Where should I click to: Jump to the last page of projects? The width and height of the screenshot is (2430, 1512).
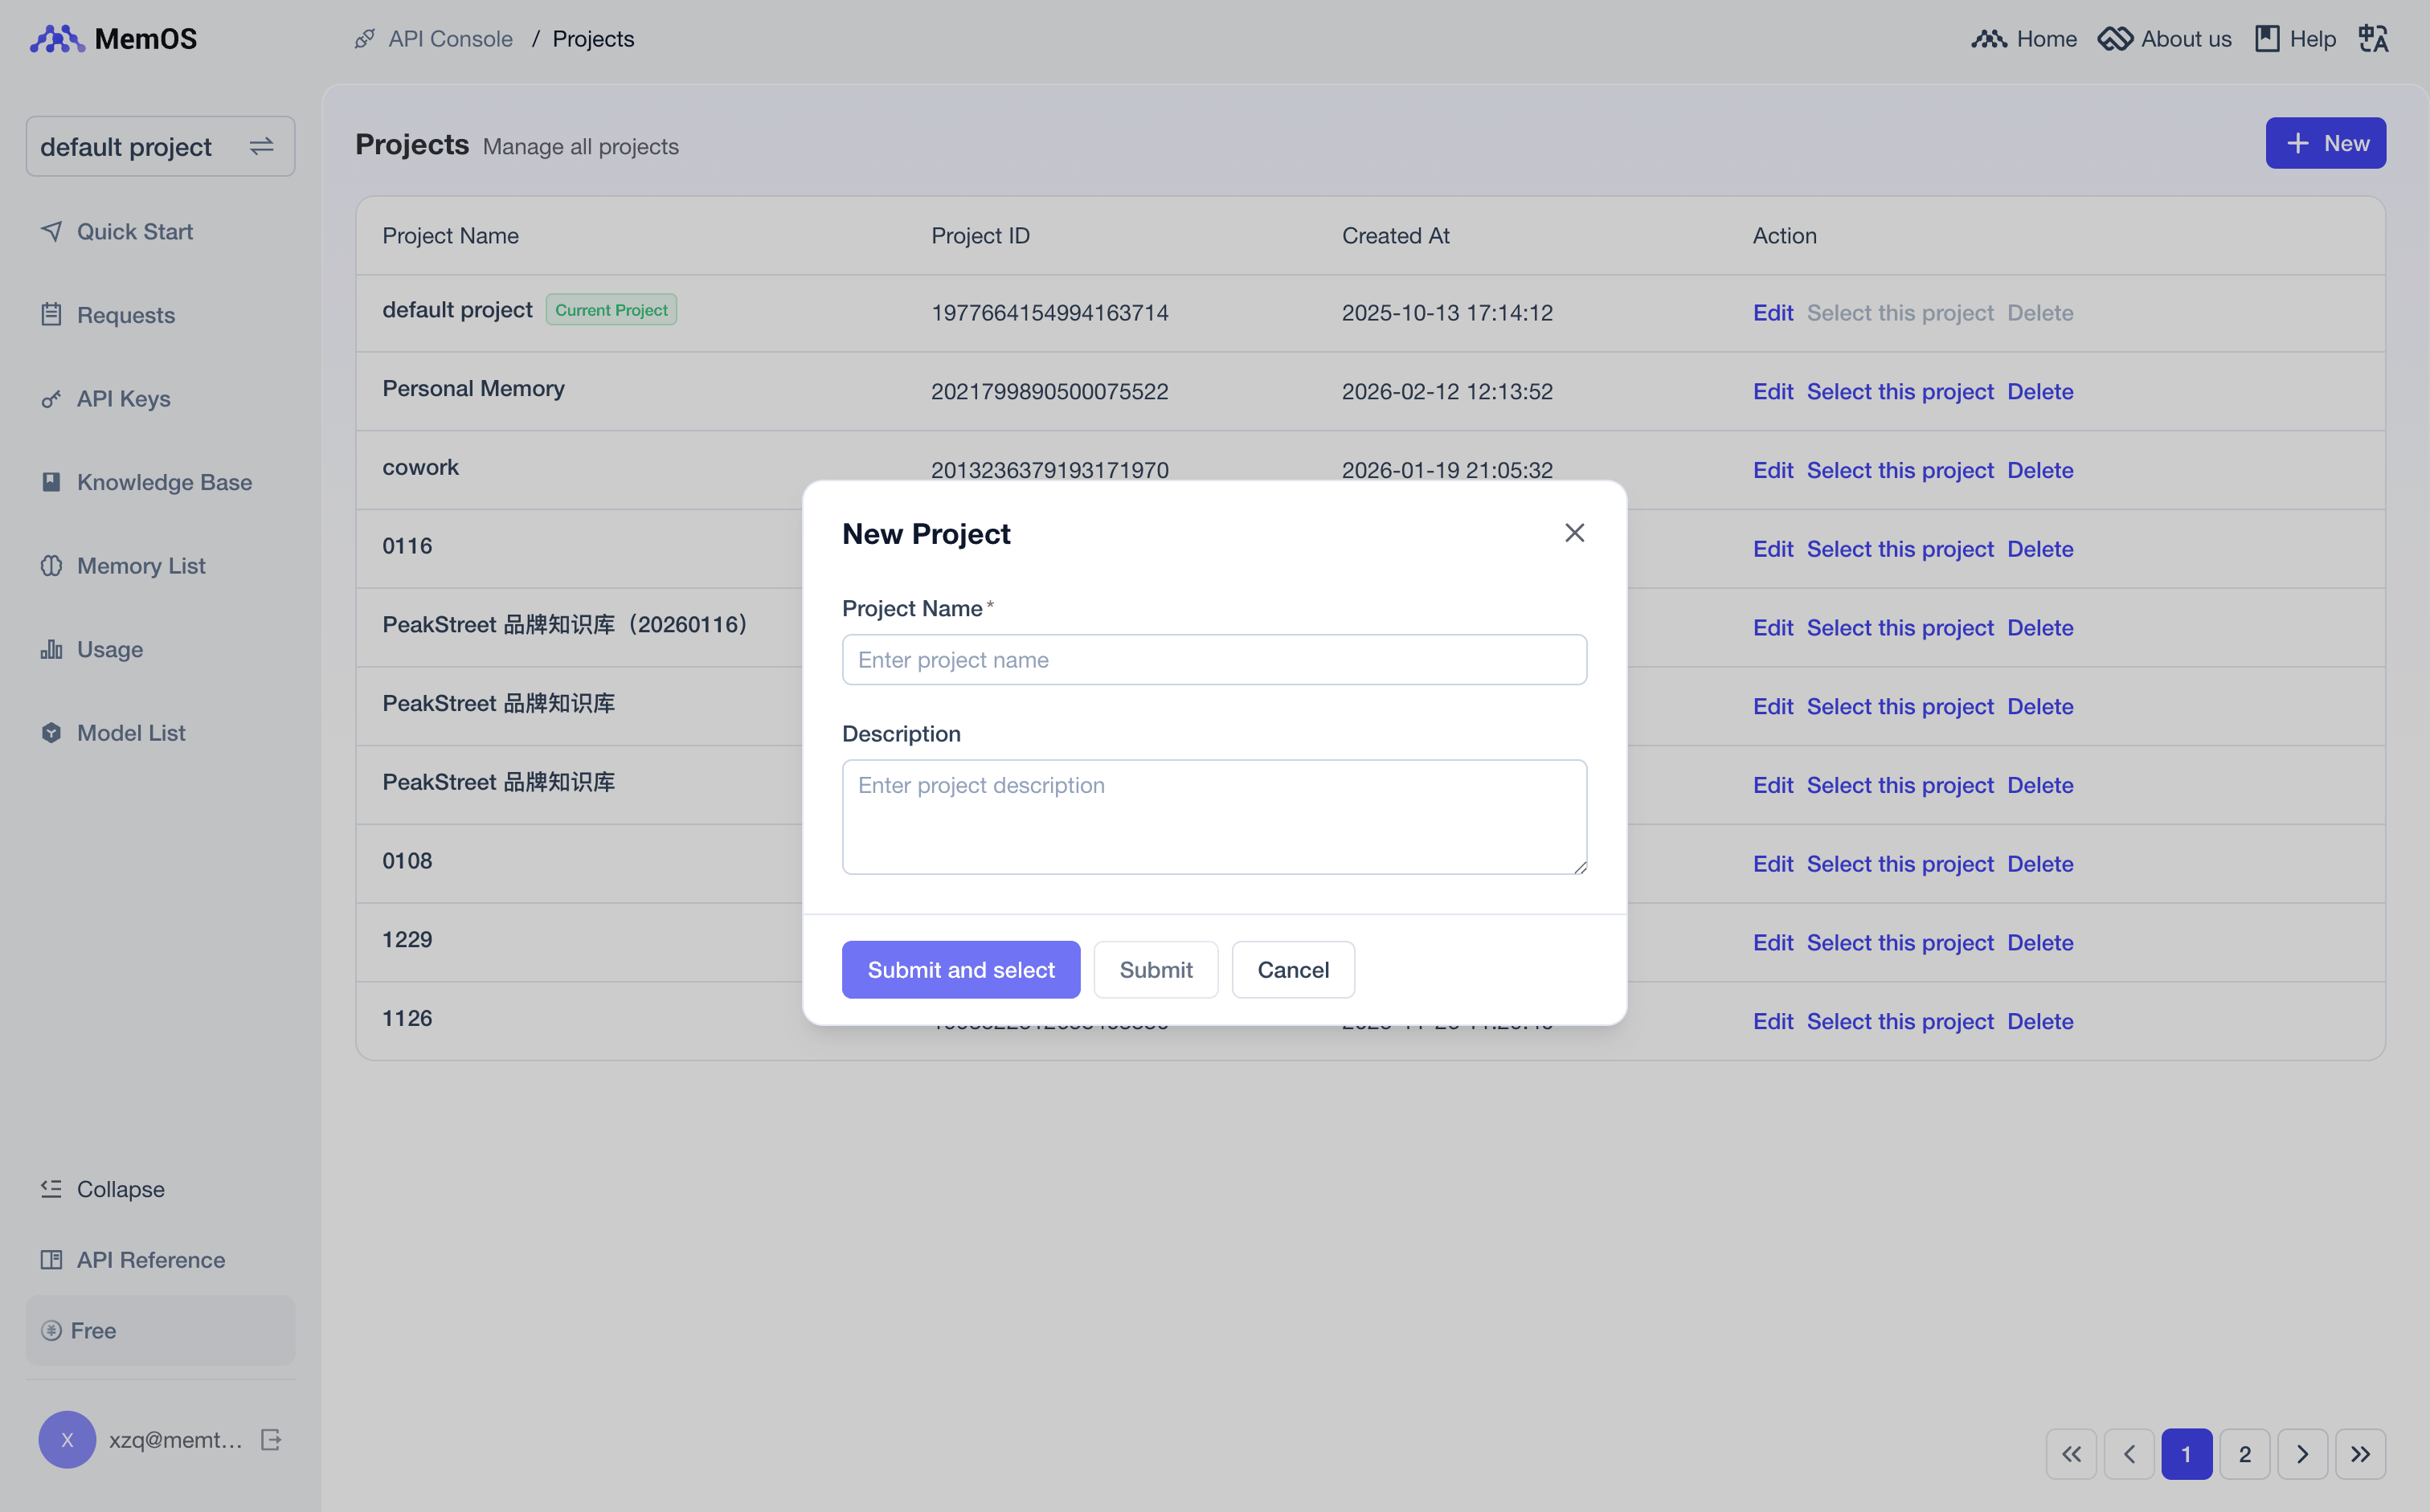pos(2361,1454)
